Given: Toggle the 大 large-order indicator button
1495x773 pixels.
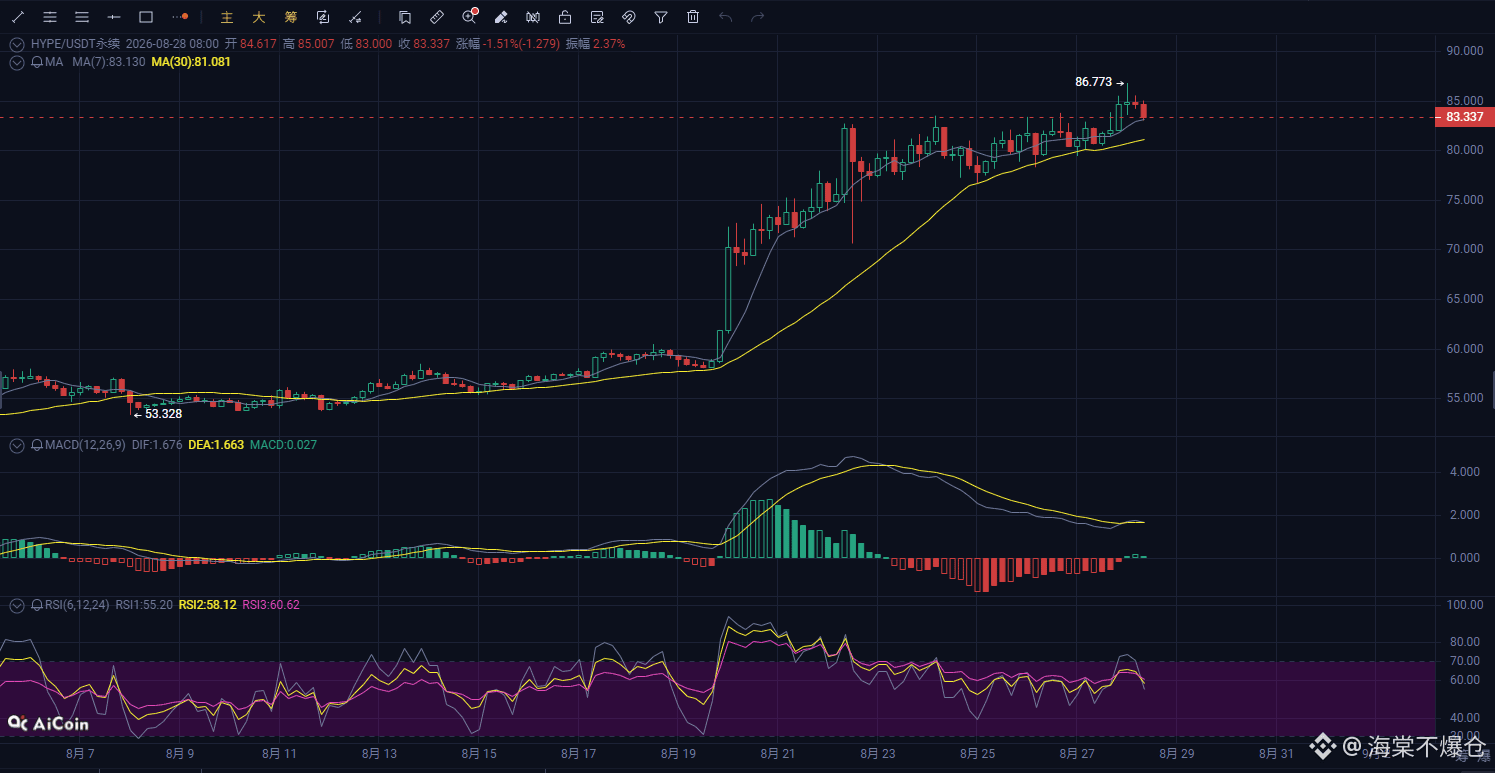Looking at the screenshot, I should click(x=259, y=17).
